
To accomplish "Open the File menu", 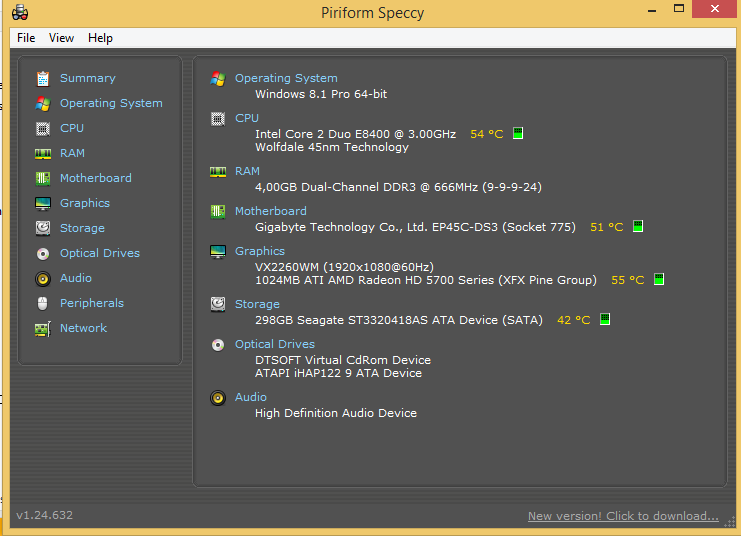I will 26,38.
